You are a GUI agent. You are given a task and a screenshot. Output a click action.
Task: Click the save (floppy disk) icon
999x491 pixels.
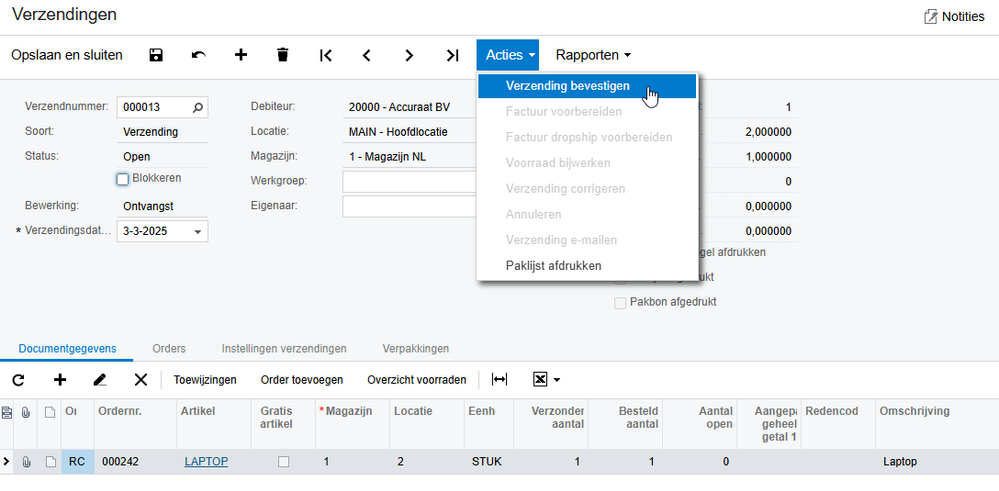click(156, 55)
